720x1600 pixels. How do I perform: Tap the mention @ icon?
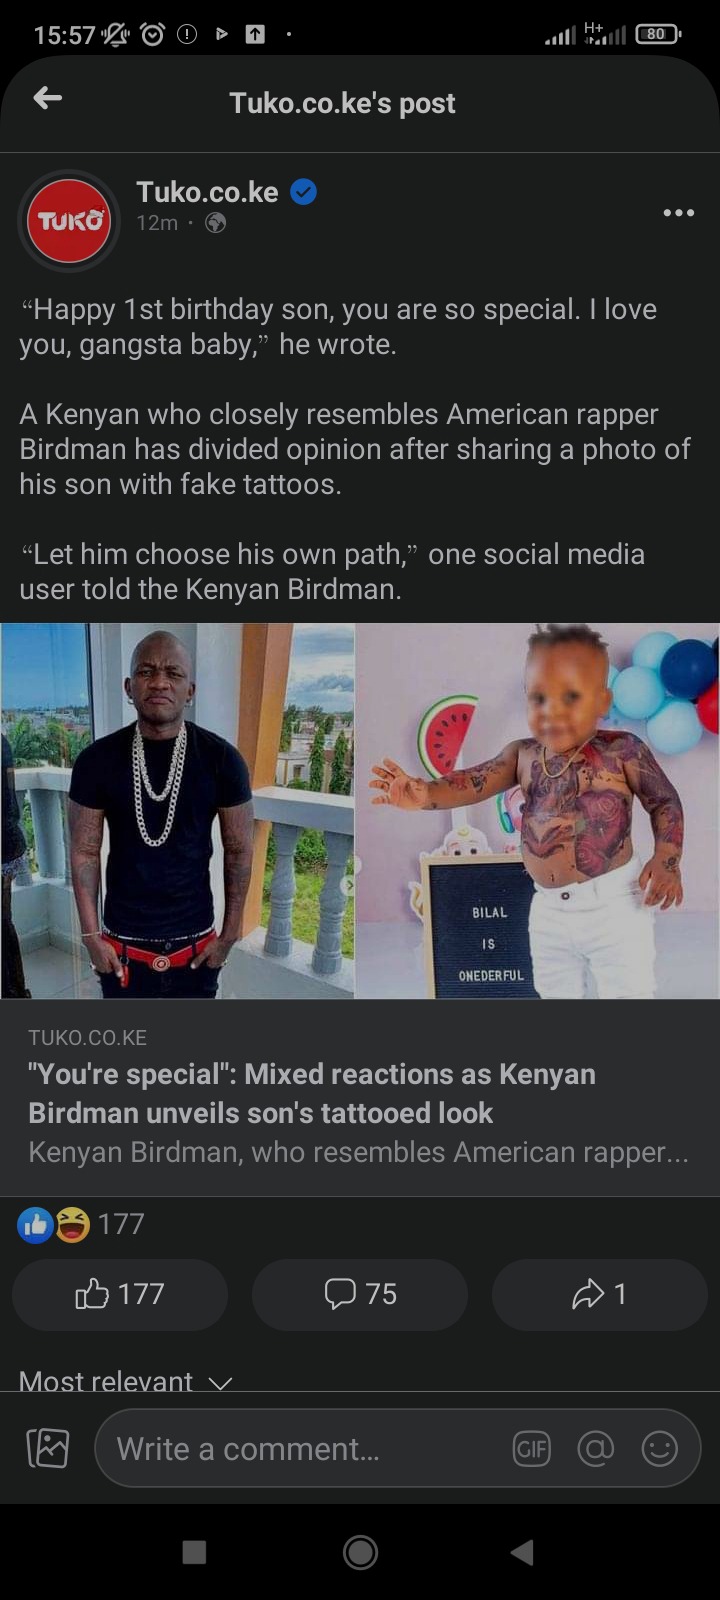click(x=595, y=1448)
